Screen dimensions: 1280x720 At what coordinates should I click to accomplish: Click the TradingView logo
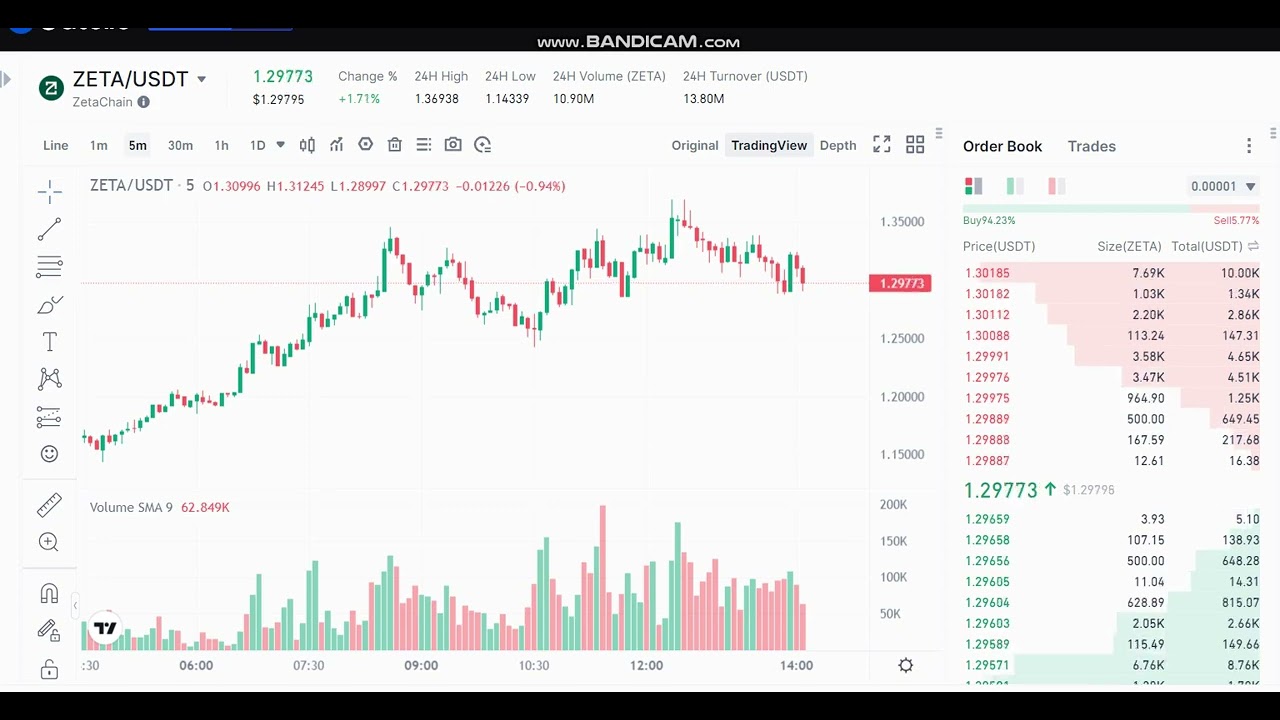(x=105, y=629)
